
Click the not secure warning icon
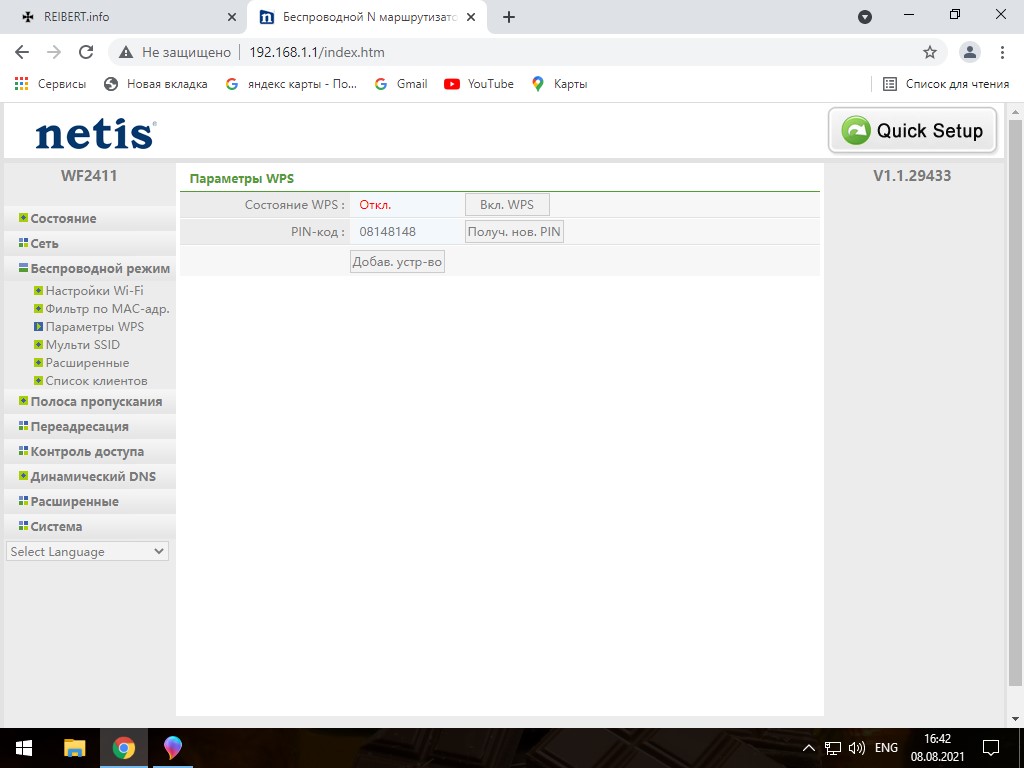click(126, 52)
